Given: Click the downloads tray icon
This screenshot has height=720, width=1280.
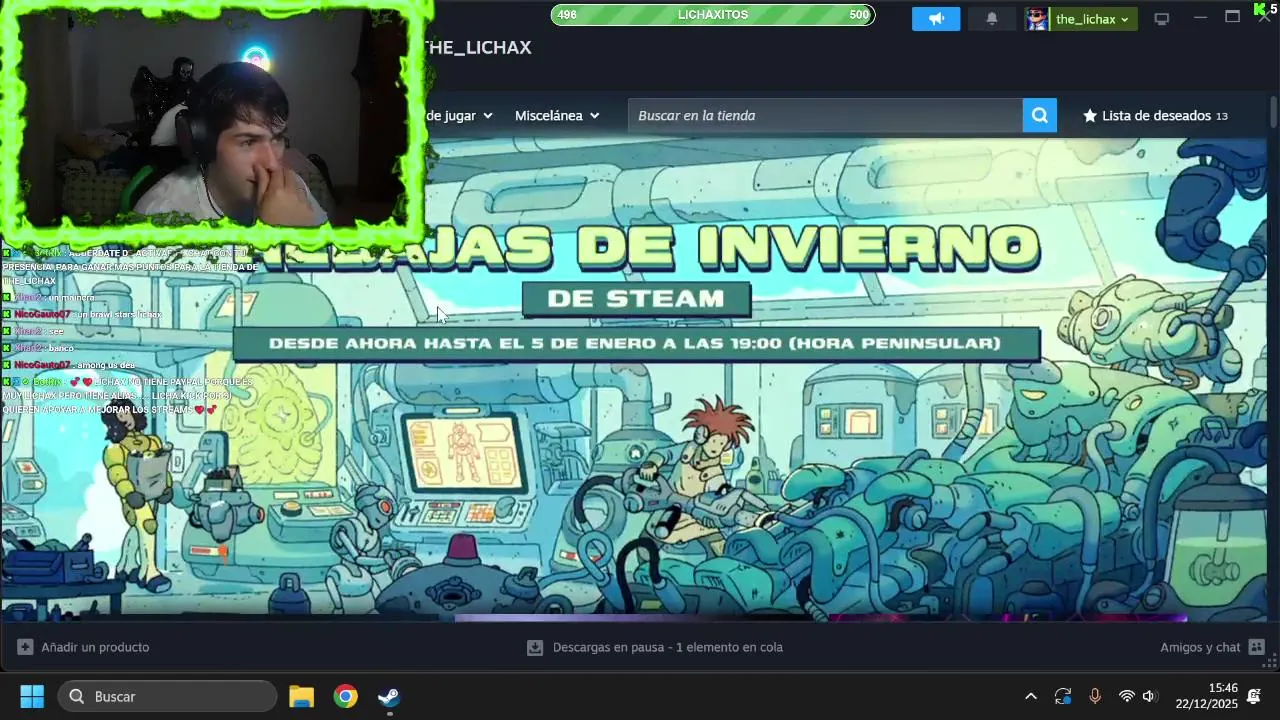Looking at the screenshot, I should 535,647.
